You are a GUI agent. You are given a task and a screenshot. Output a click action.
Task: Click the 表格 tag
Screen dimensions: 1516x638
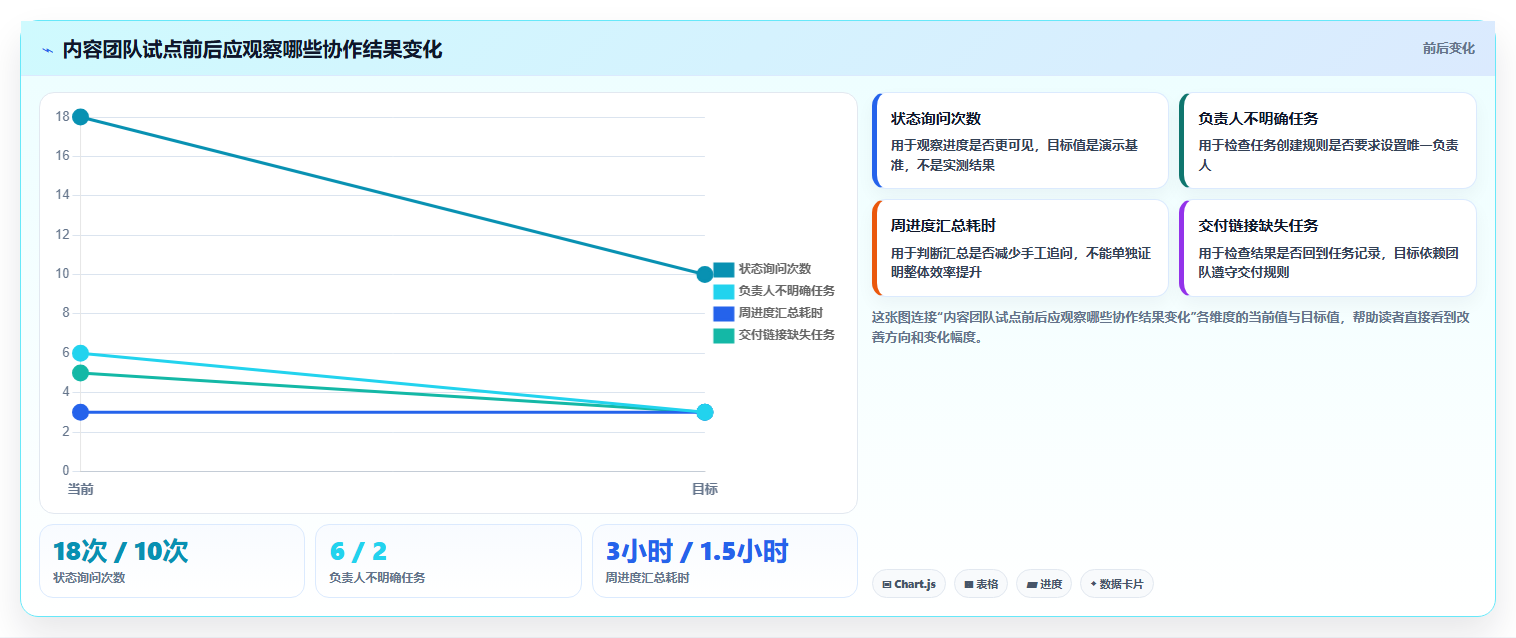click(x=980, y=584)
